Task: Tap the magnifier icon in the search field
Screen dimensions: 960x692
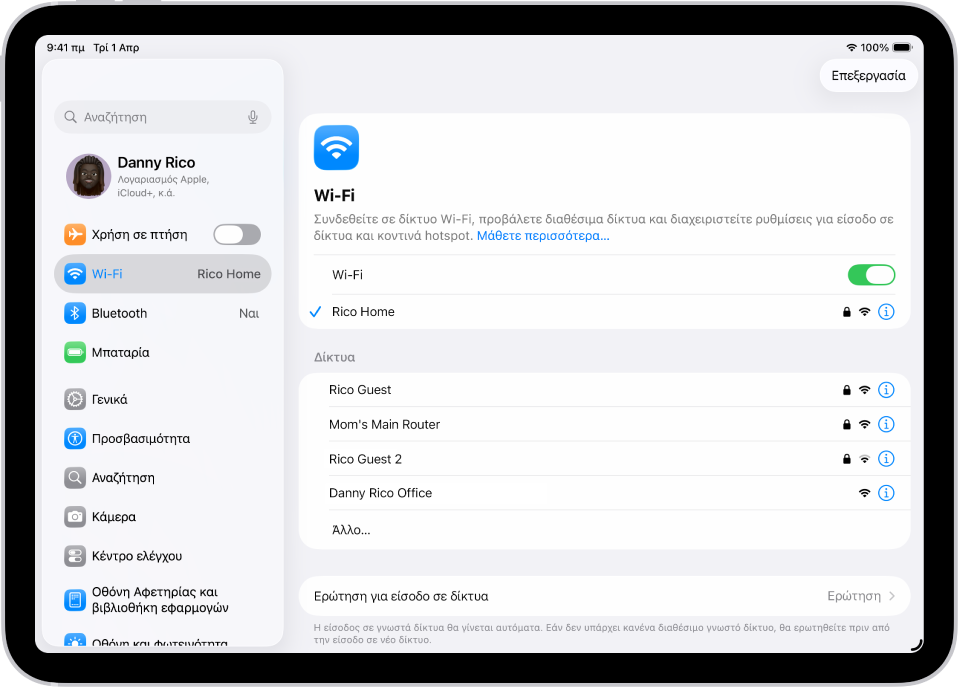Action: pos(70,117)
